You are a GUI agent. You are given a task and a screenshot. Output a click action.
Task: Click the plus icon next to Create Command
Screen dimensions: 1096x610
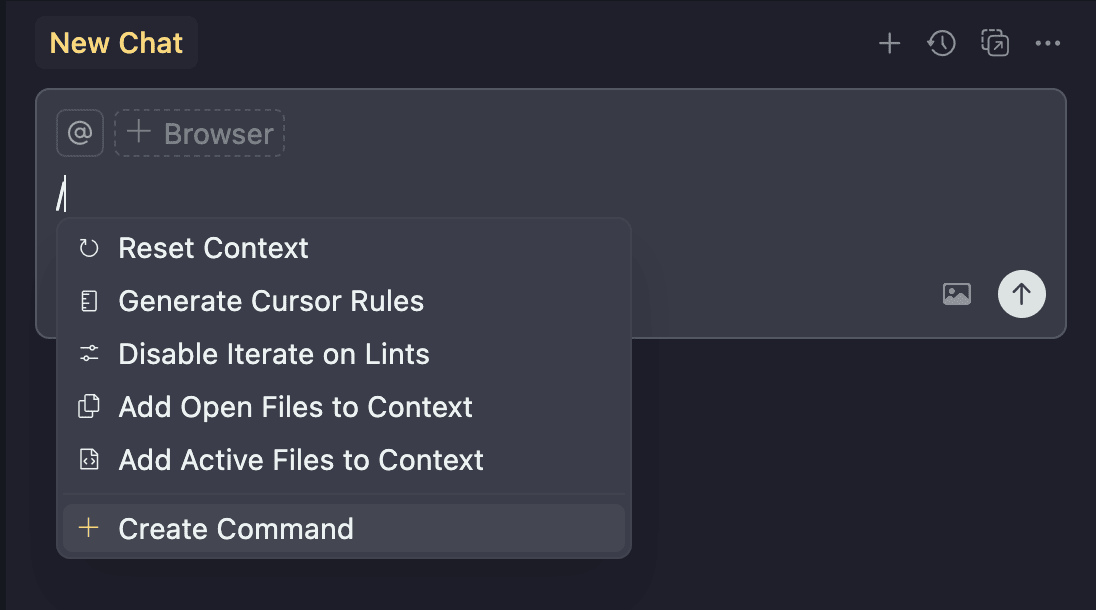(x=89, y=528)
